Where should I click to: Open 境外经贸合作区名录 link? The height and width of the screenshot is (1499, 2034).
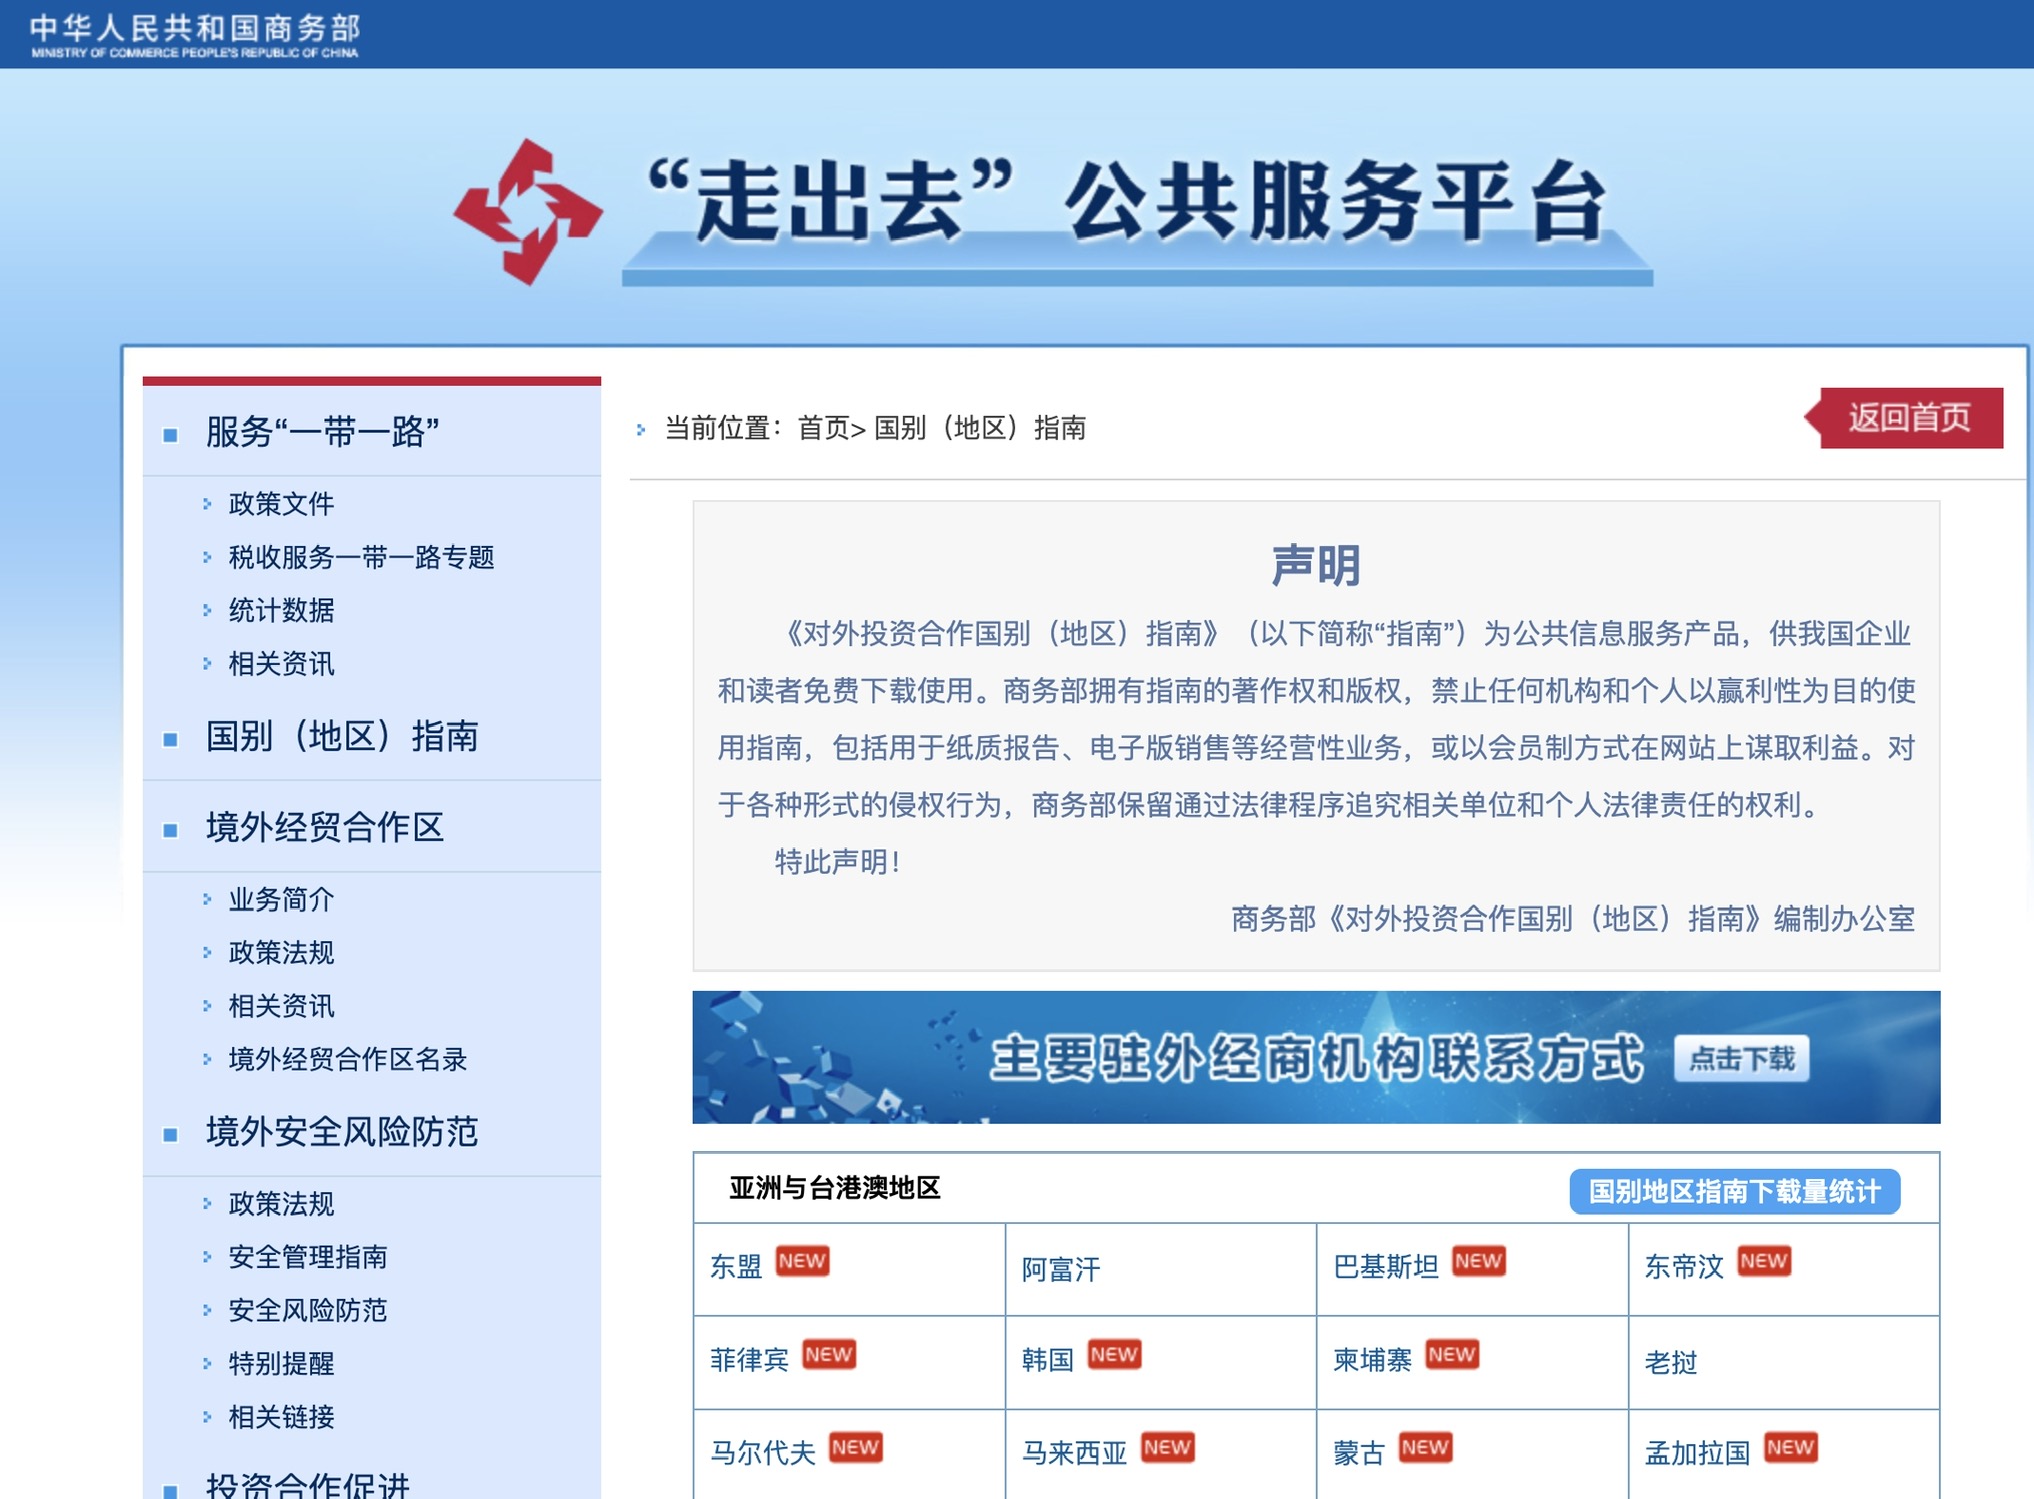[347, 1059]
